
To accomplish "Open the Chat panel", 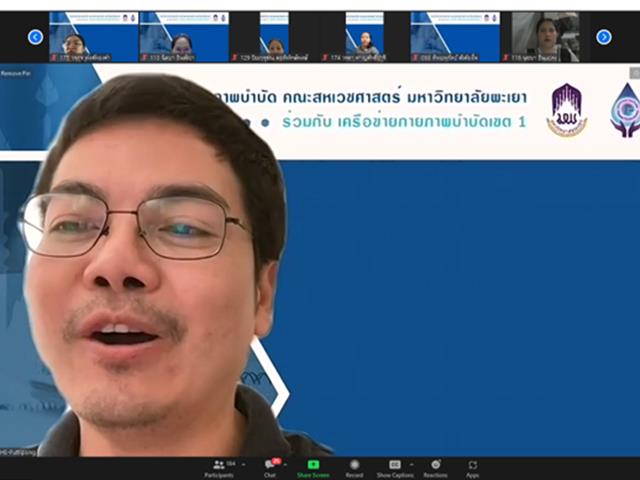I will click(x=271, y=469).
